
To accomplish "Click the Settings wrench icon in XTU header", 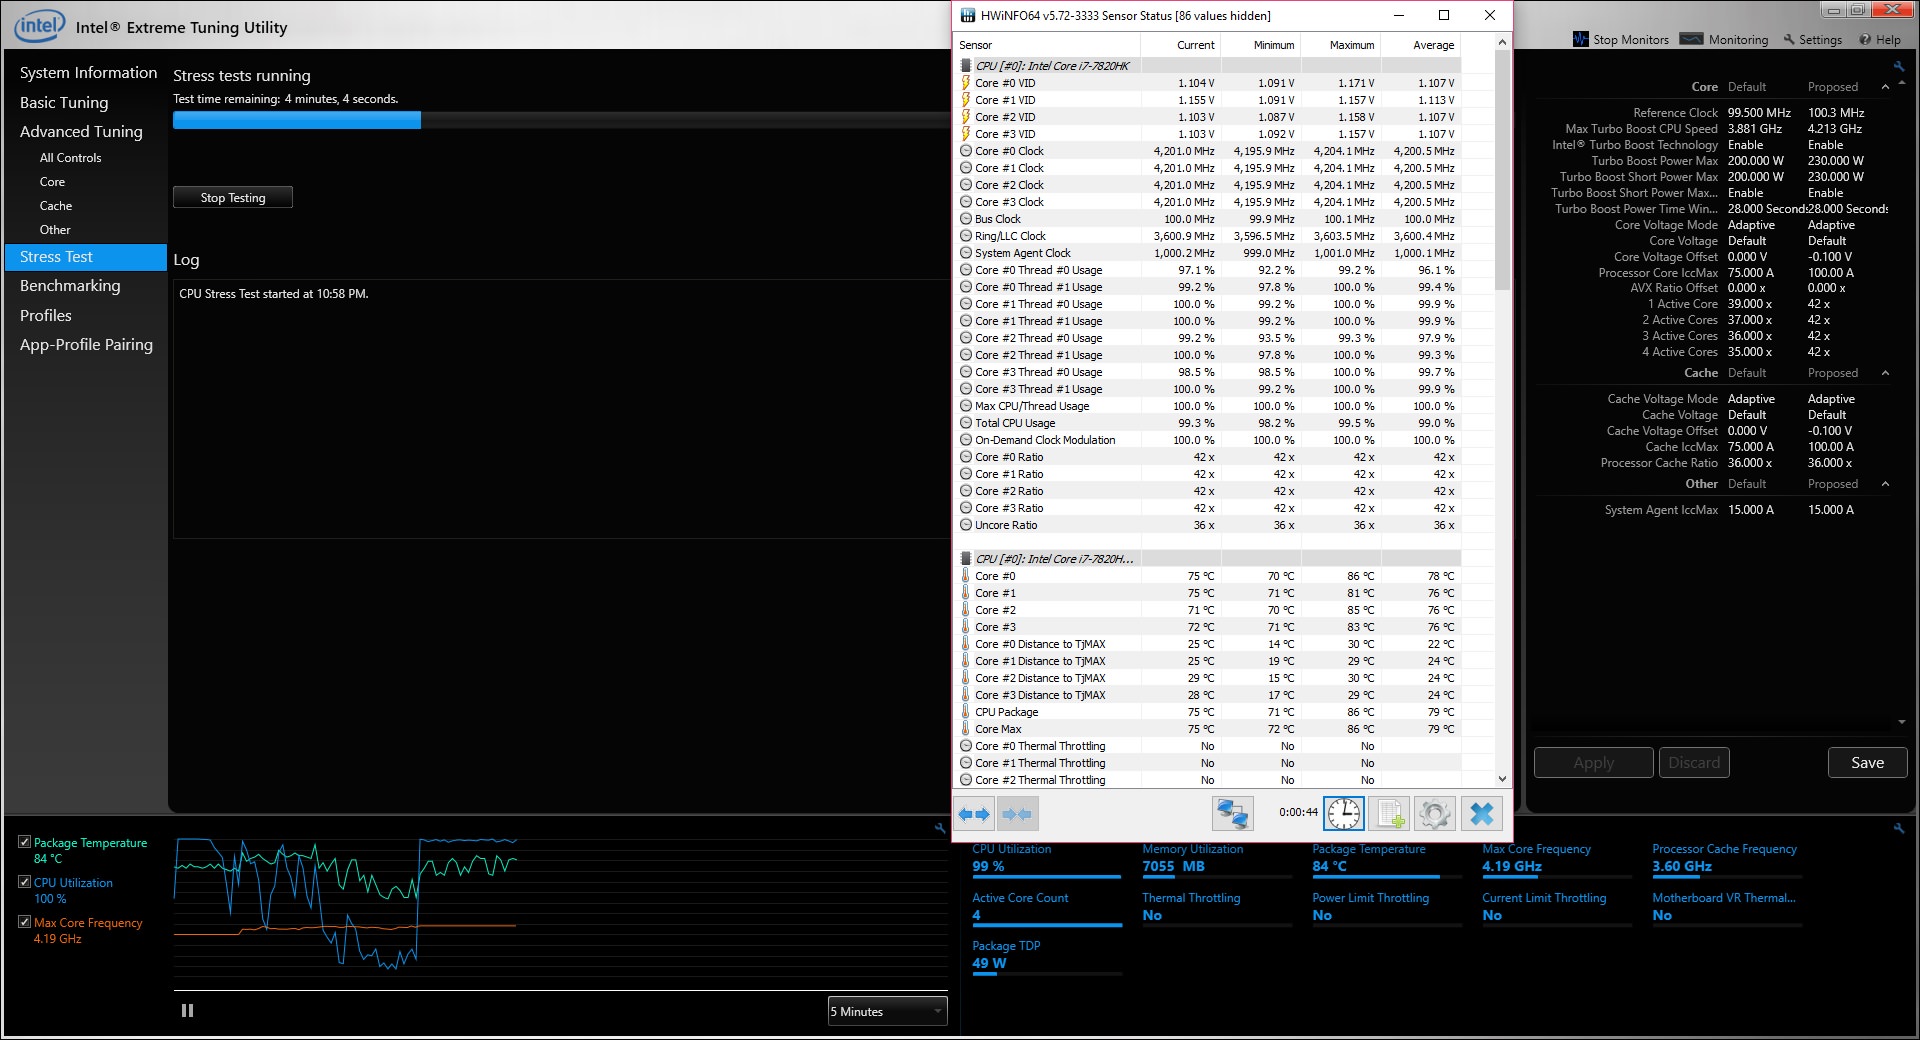I will click(1790, 40).
